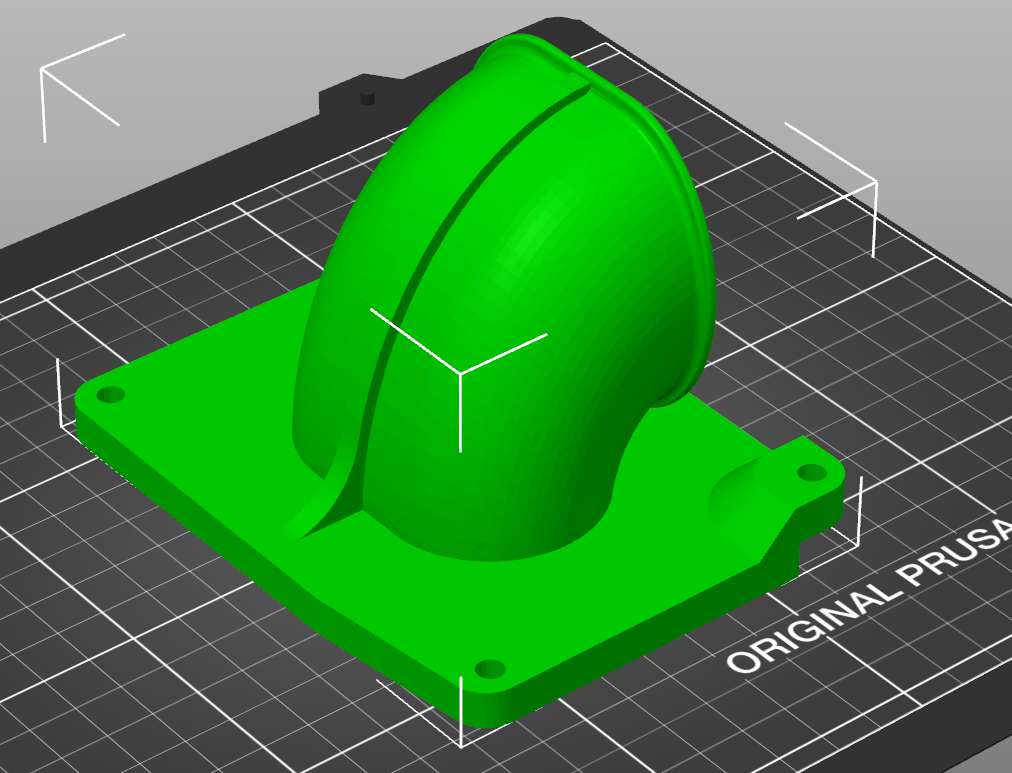Viewport: 1012px width, 773px height.
Task: Click the left corner mounting hole
Action: click(110, 394)
